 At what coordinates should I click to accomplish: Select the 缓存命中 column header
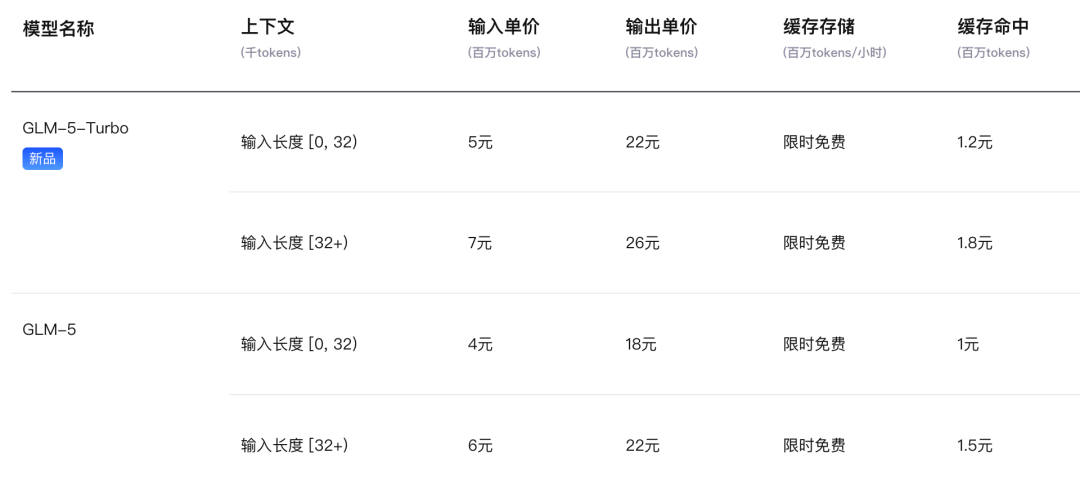[x=993, y=27]
